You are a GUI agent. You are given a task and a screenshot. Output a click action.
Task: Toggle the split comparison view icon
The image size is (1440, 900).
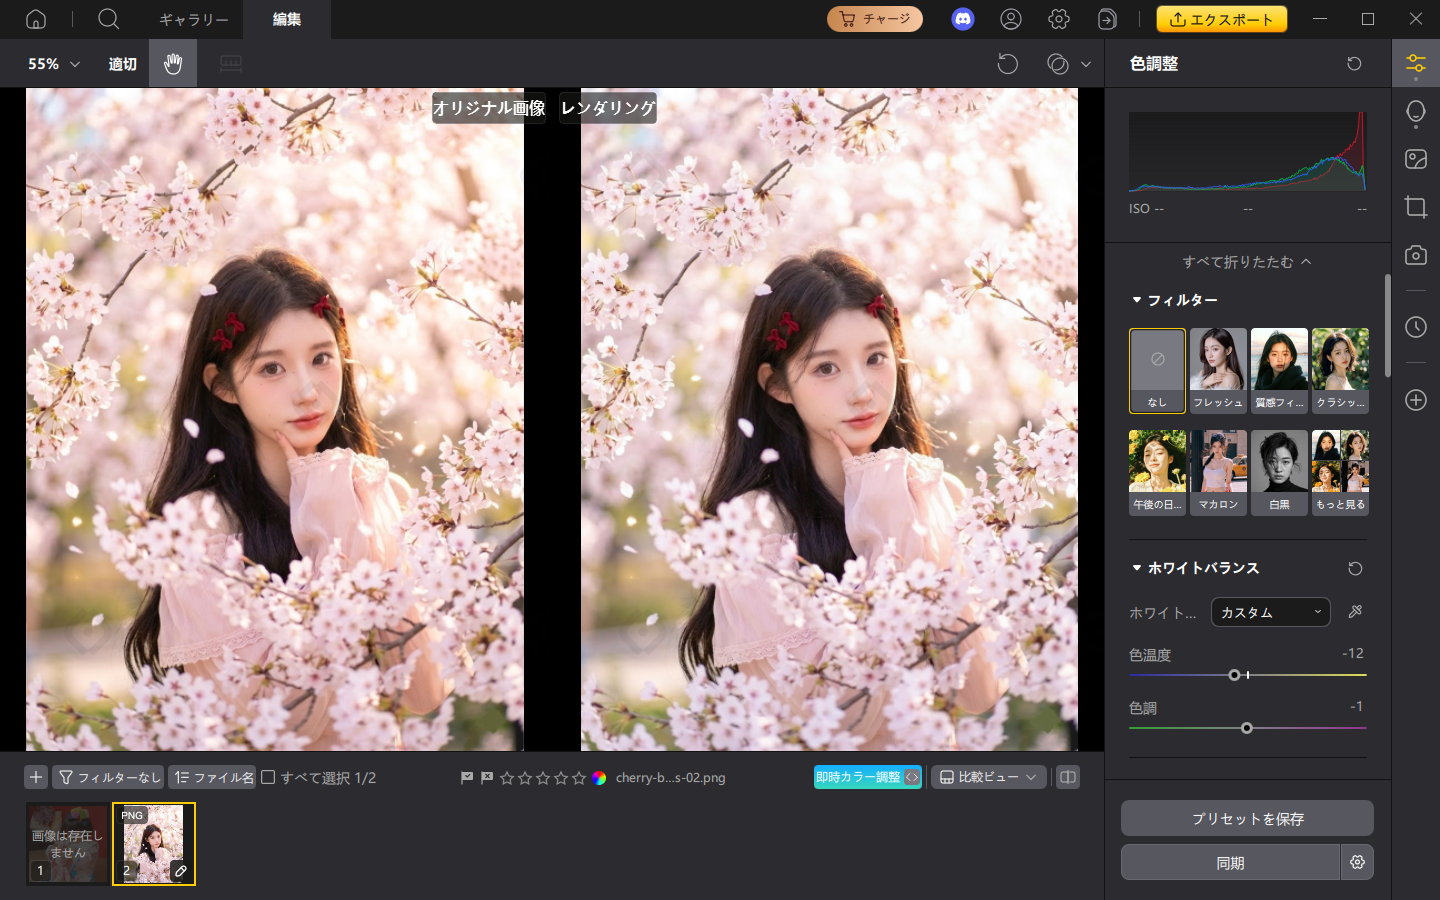(x=1067, y=777)
